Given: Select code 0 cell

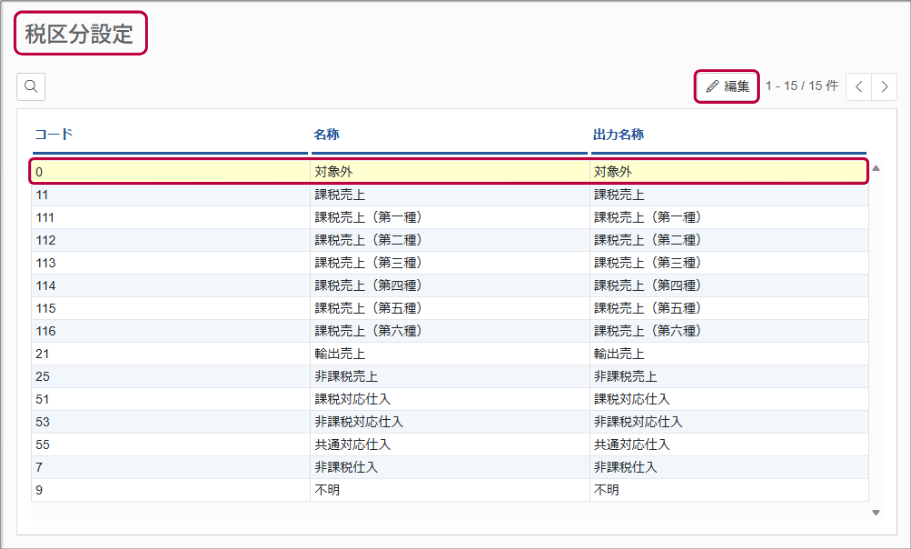Looking at the screenshot, I should click(x=171, y=171).
